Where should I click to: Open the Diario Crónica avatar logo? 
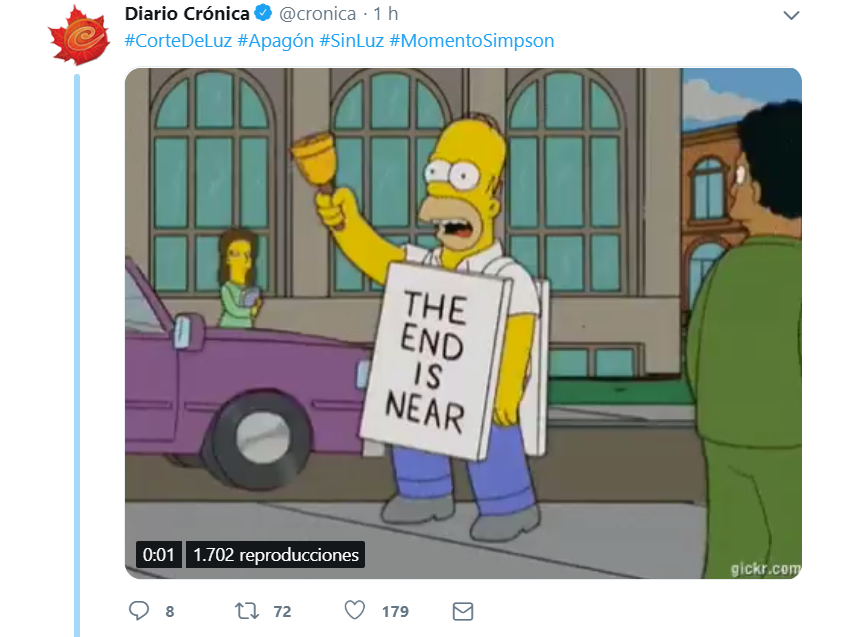point(79,36)
